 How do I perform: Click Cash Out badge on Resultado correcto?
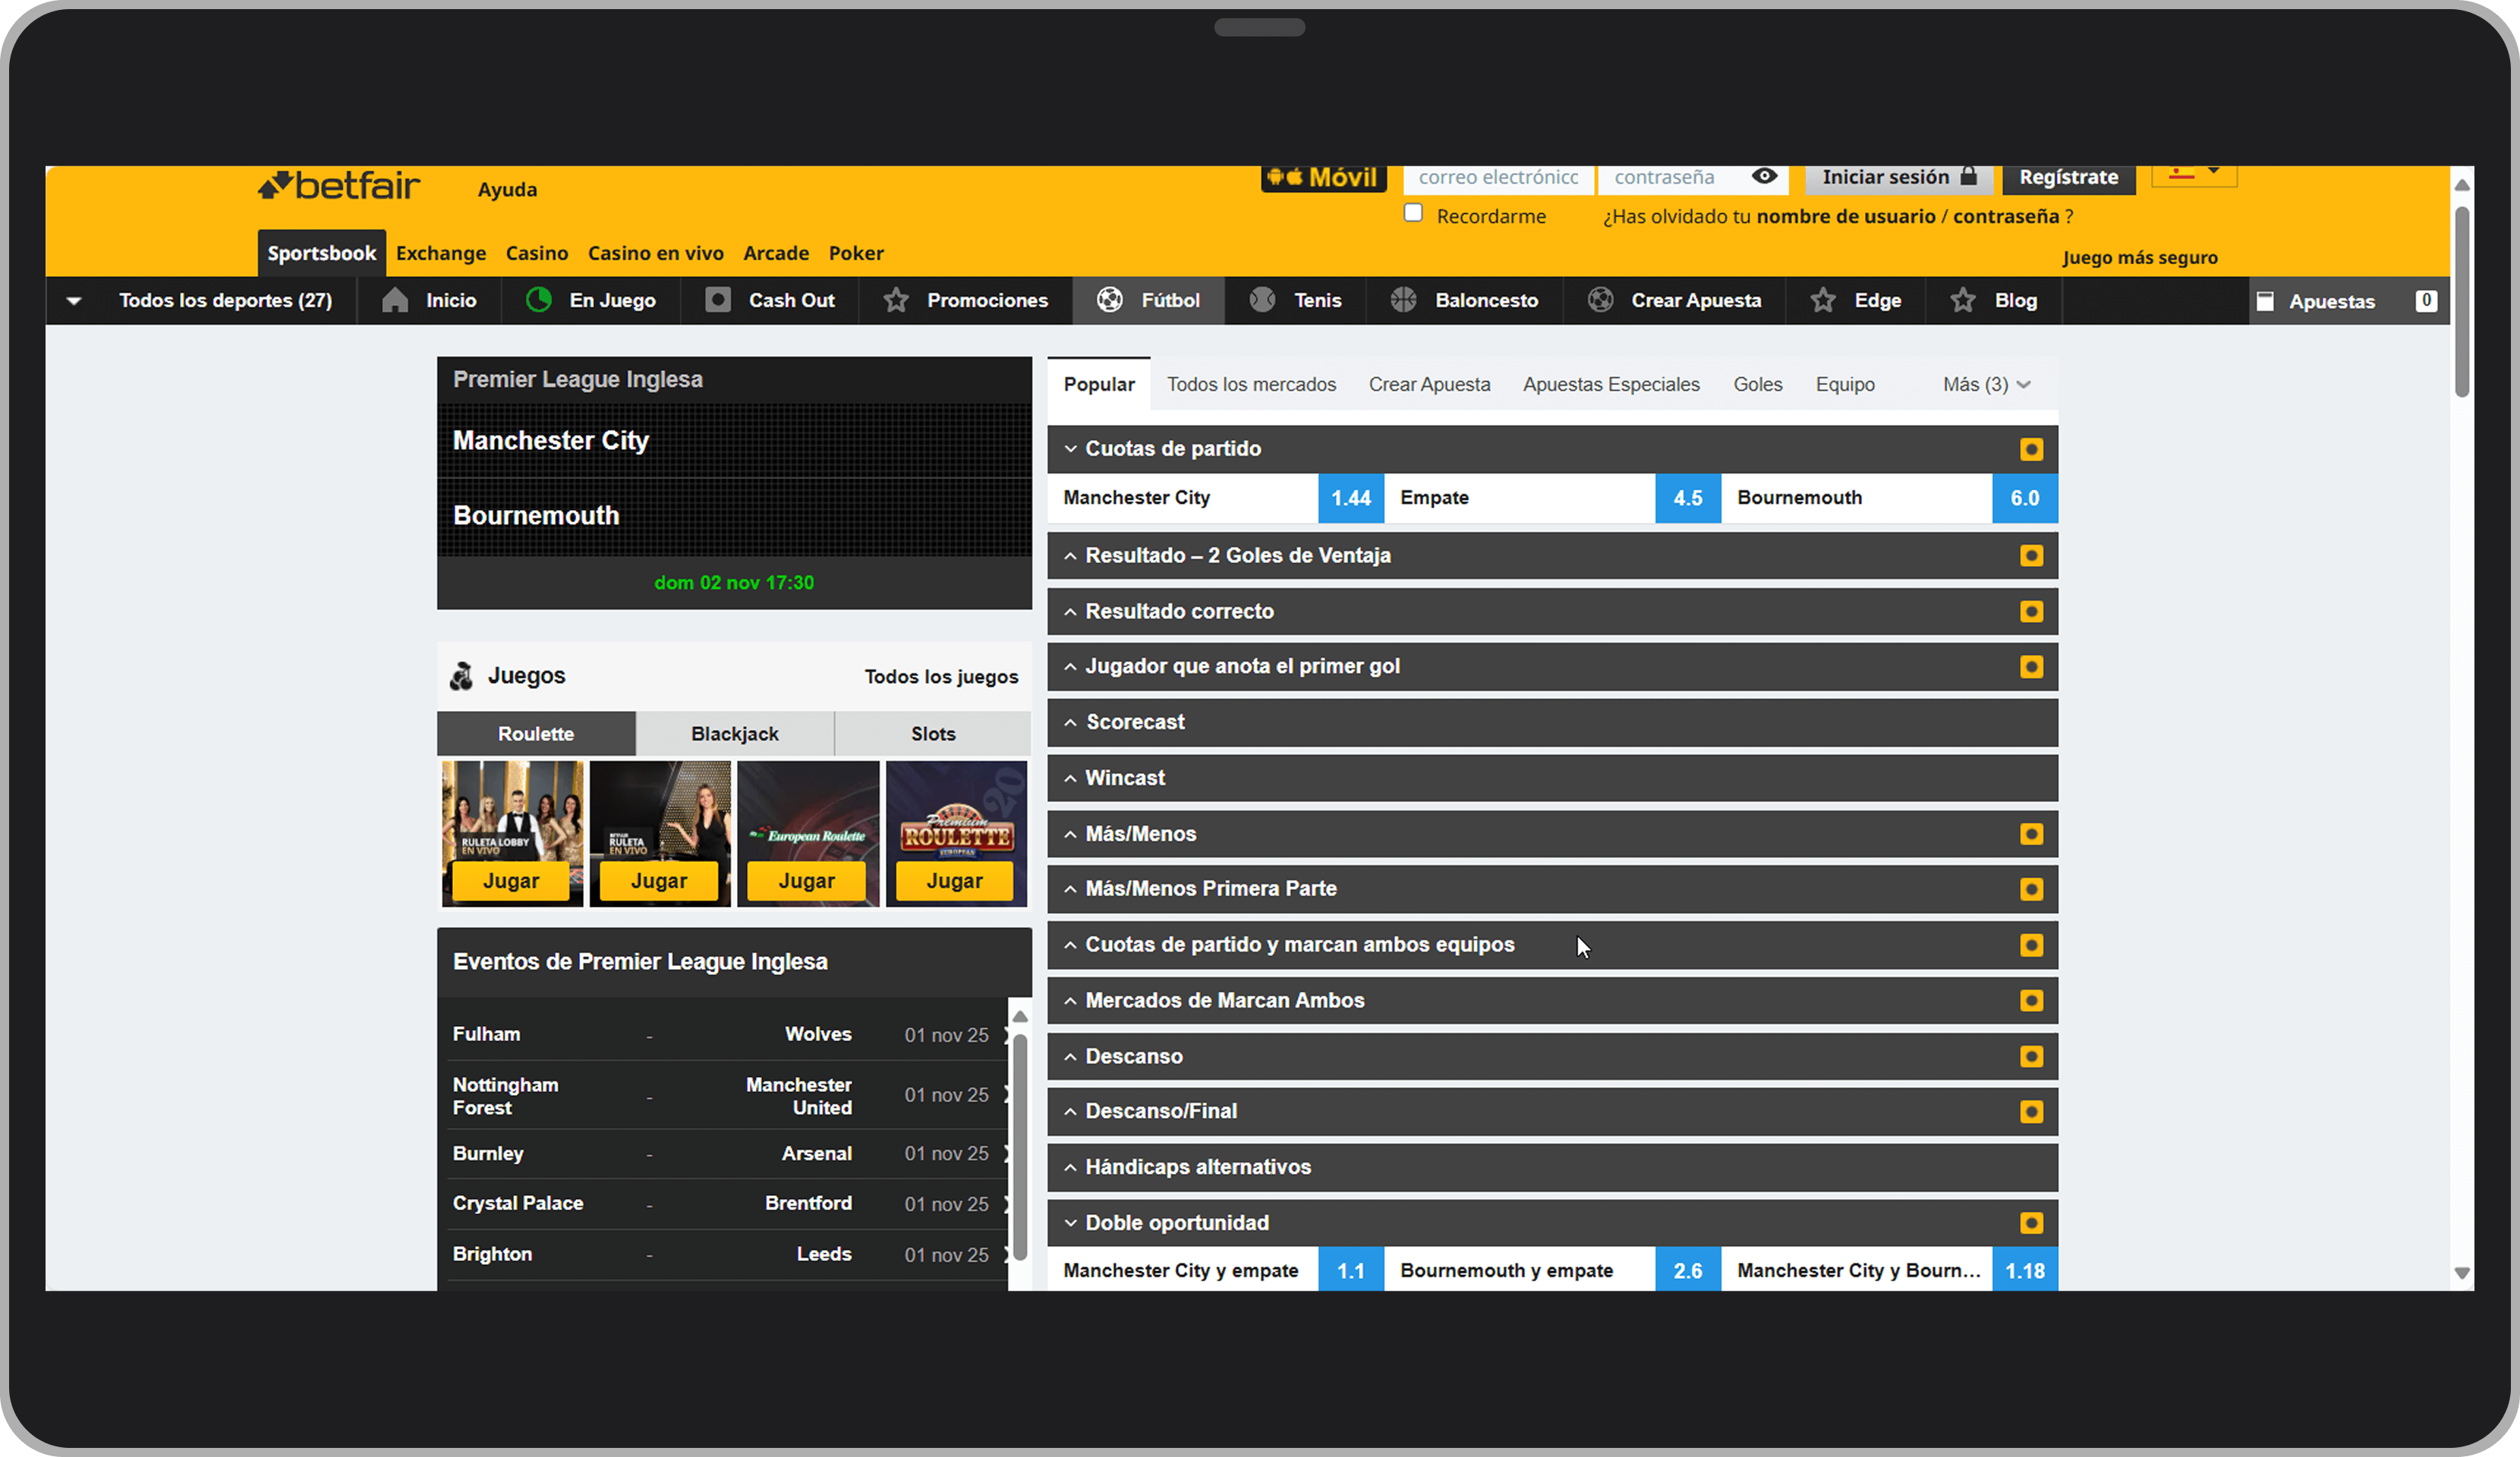[2031, 611]
